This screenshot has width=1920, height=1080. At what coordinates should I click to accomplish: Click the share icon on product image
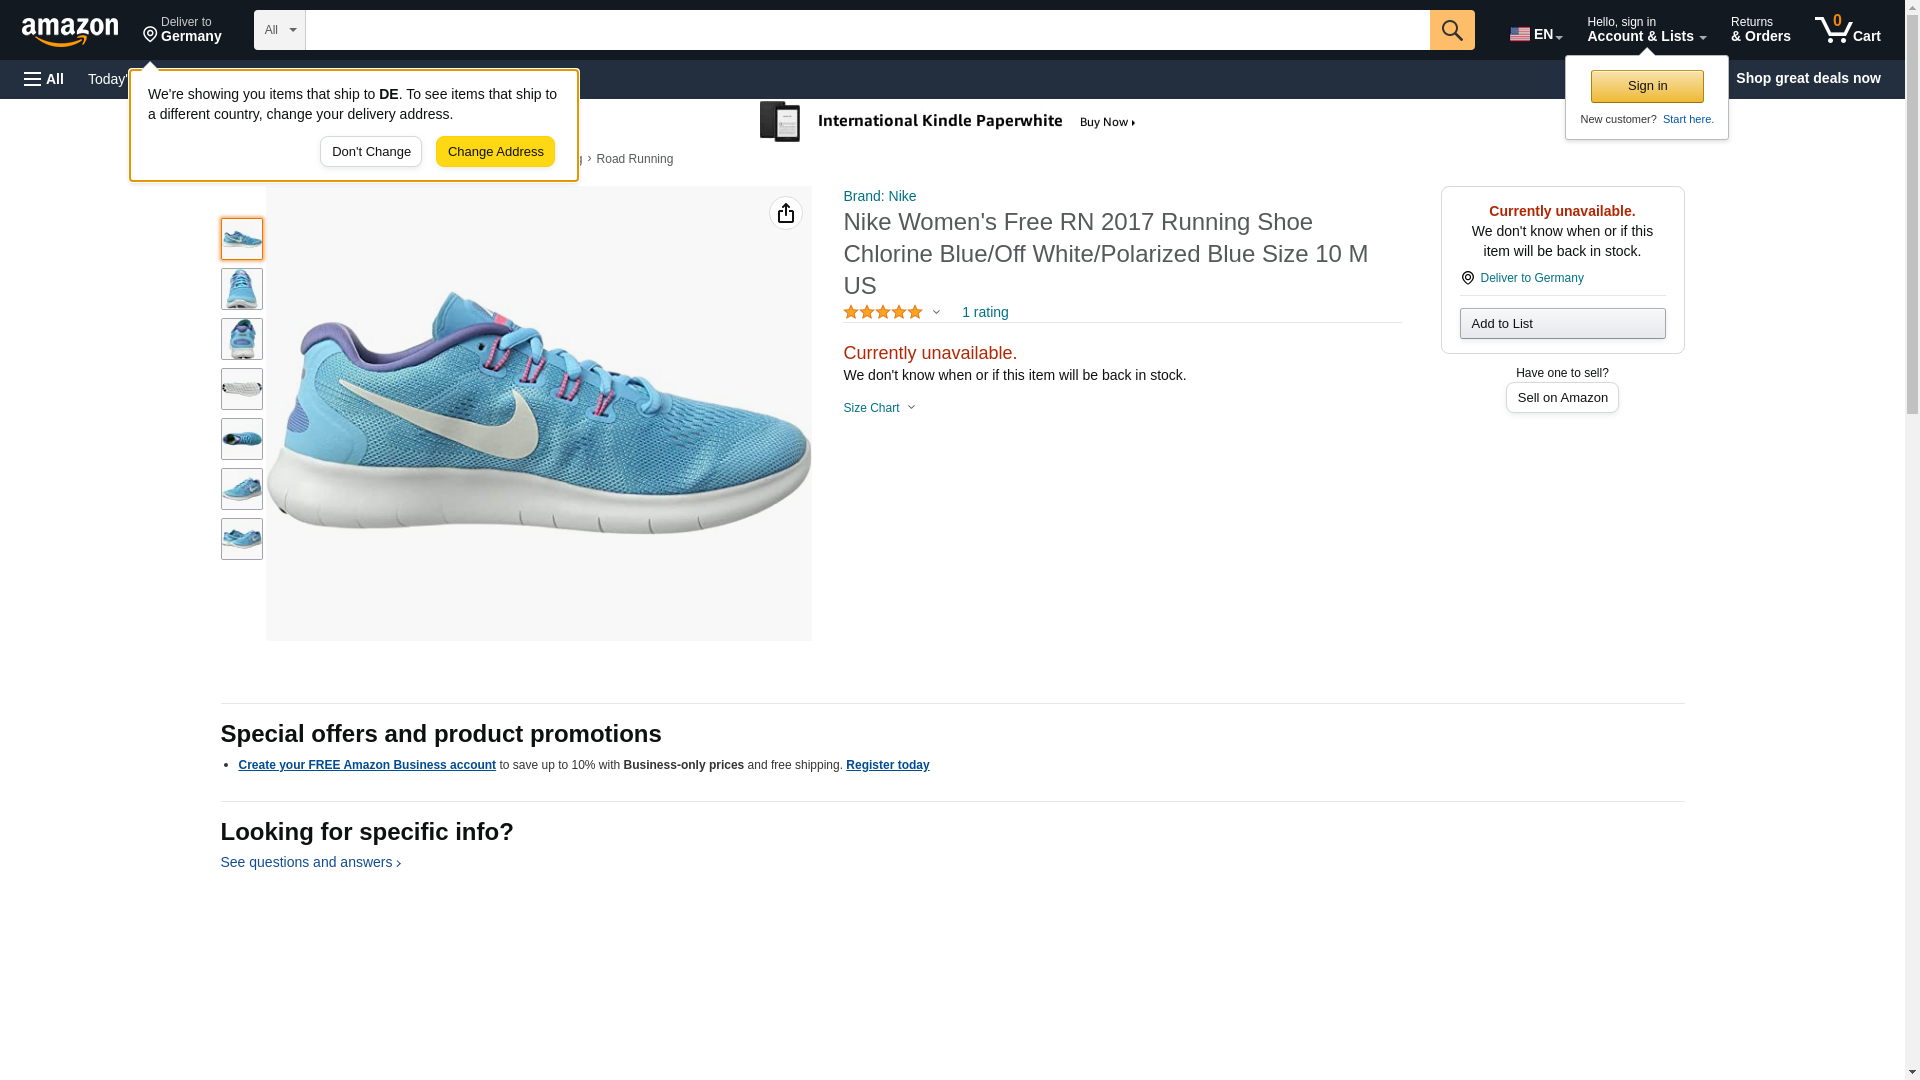[785, 213]
